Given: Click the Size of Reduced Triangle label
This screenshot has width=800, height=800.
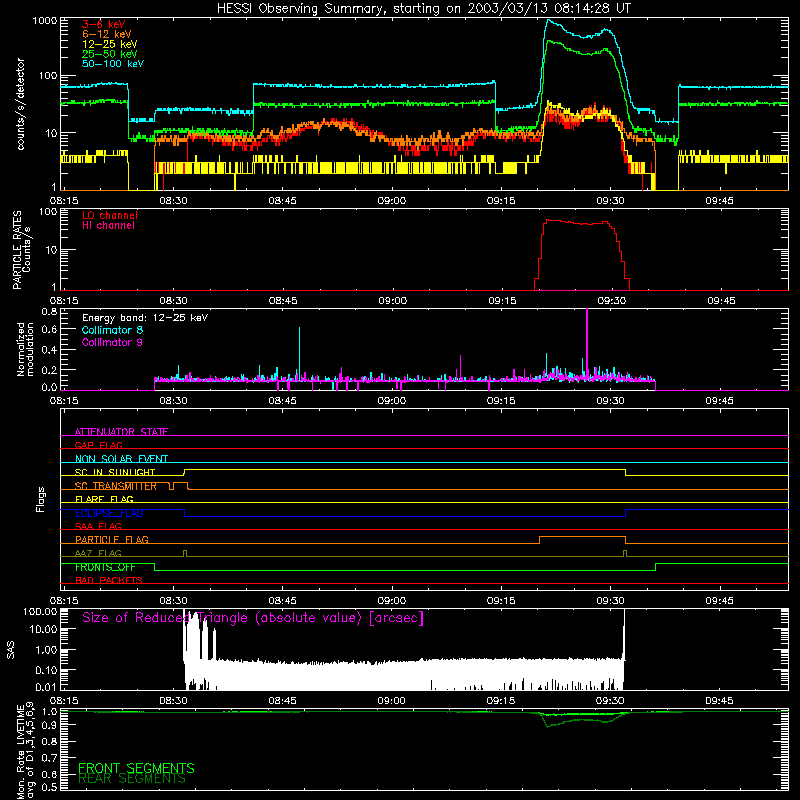Looking at the screenshot, I should pyautogui.click(x=253, y=618).
